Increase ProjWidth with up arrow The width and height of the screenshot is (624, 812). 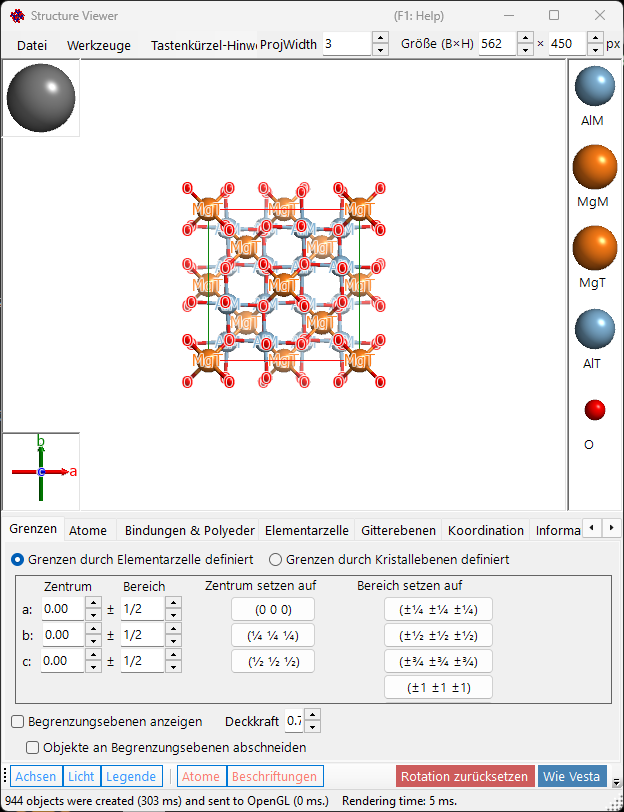[x=380, y=38]
